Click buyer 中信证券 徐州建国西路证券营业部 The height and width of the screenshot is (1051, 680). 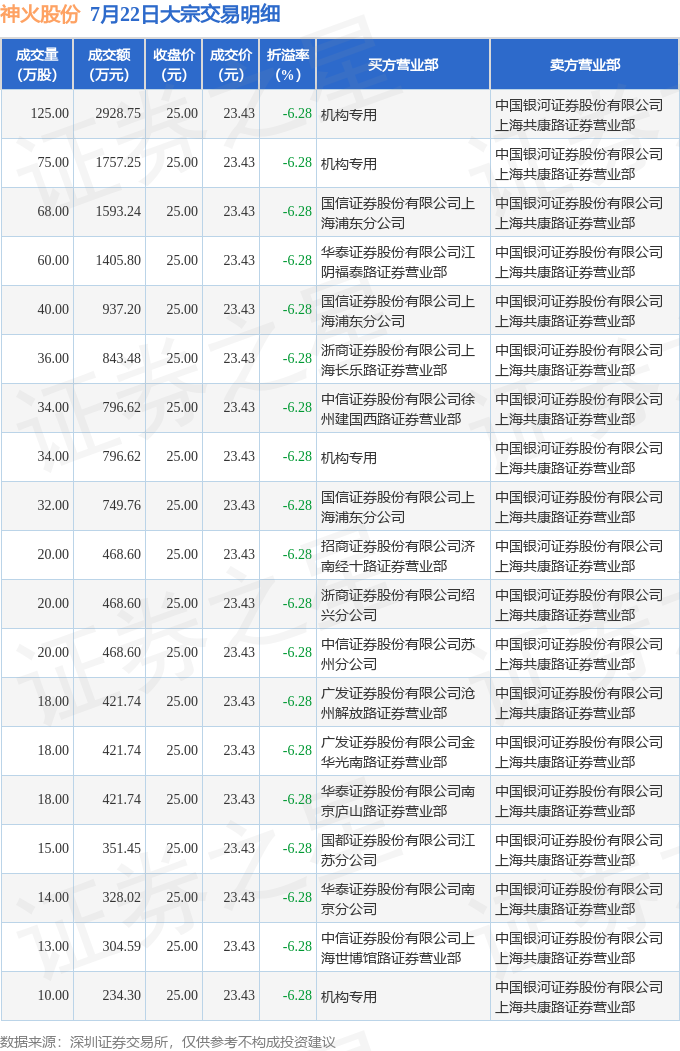pyautogui.click(x=398, y=408)
